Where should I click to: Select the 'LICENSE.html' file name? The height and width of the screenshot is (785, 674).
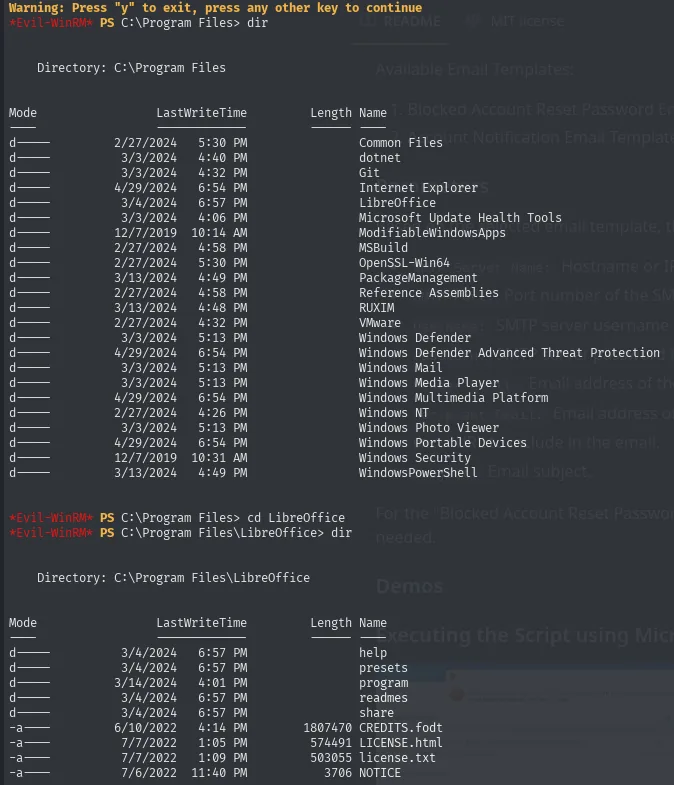click(401, 743)
